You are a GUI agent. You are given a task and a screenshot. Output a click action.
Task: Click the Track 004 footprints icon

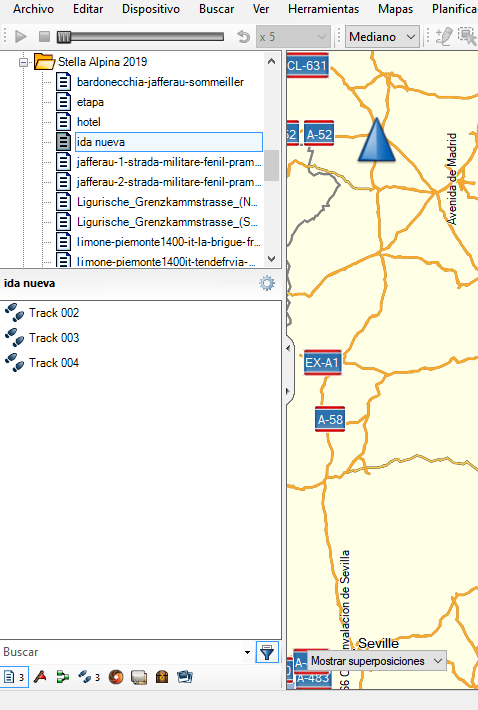(14, 363)
